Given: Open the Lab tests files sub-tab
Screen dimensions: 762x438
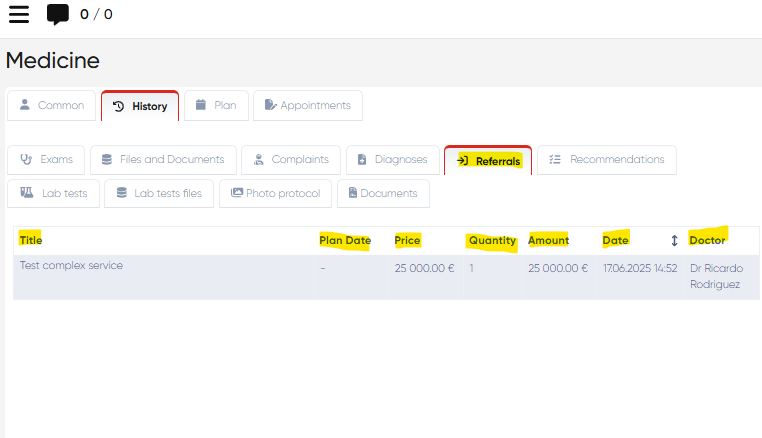Looking at the screenshot, I should click(158, 194).
